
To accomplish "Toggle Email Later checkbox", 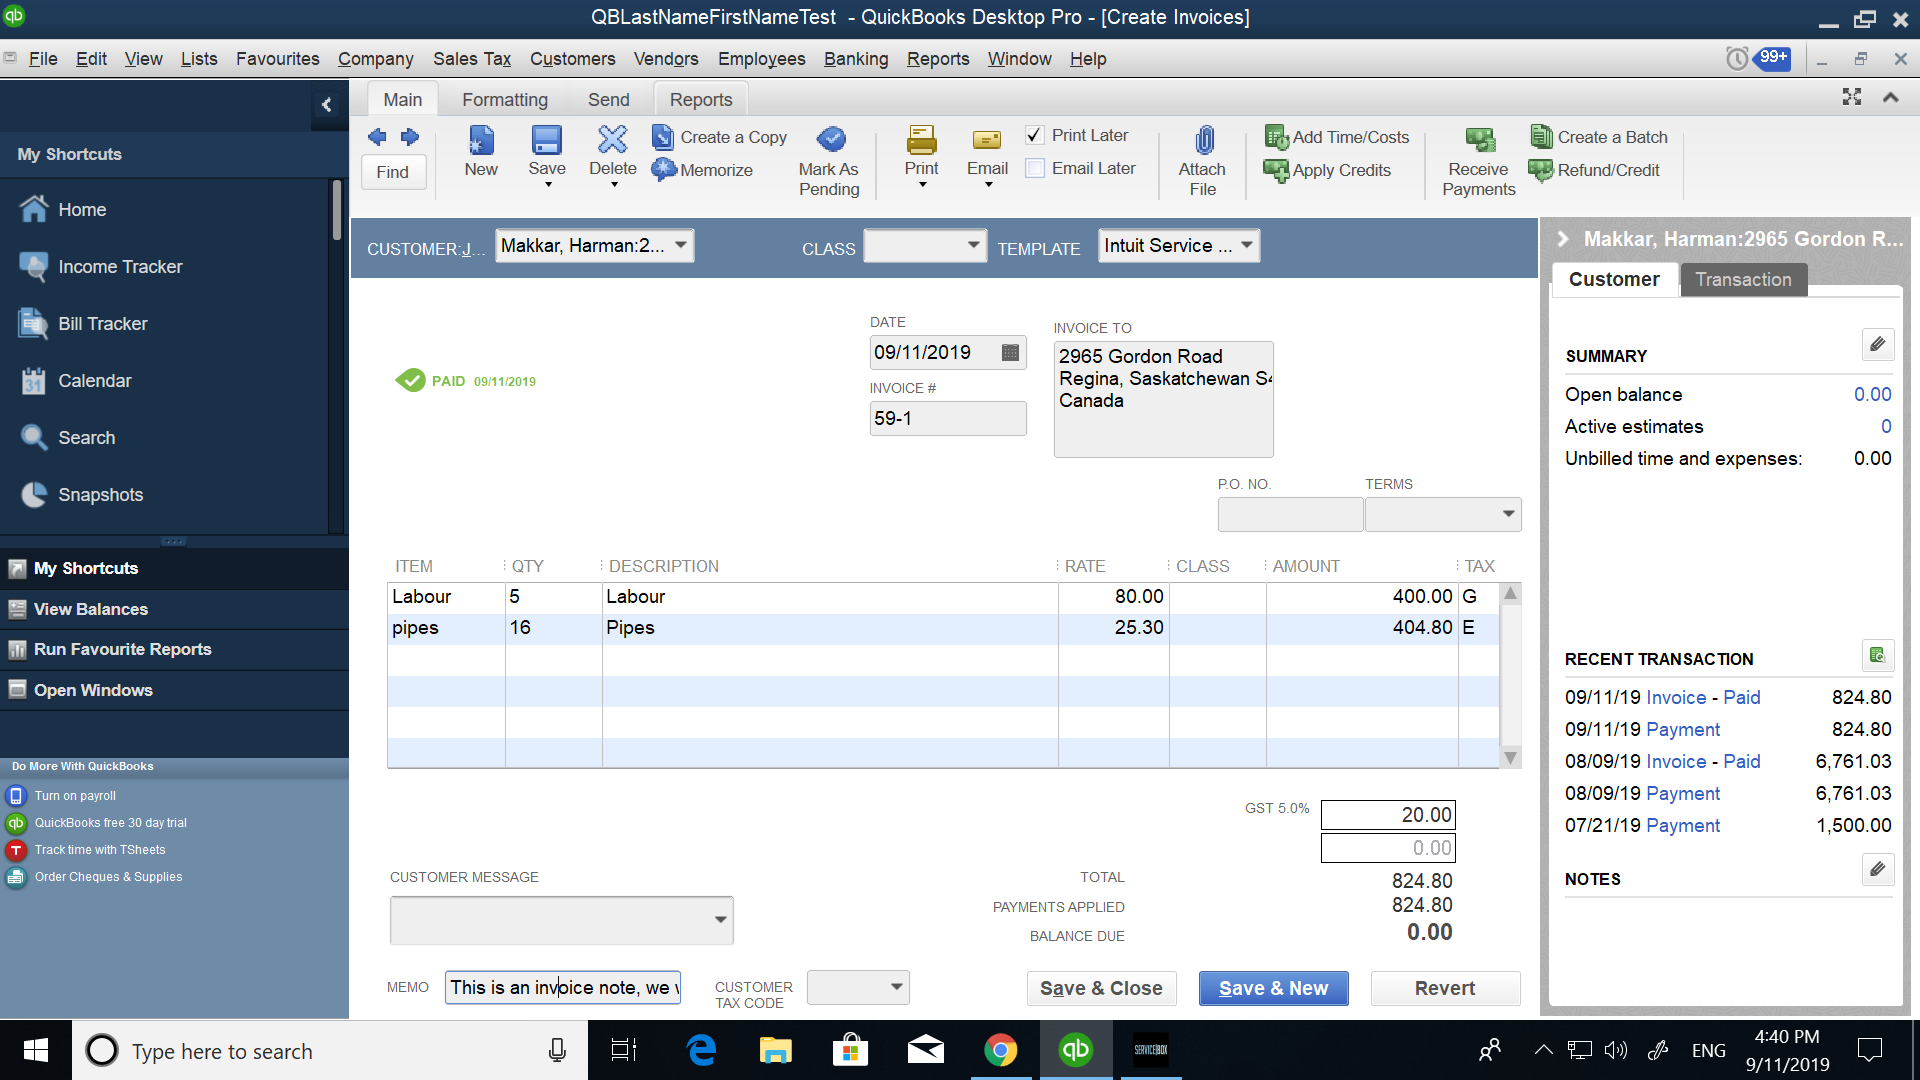I will click(x=1035, y=168).
